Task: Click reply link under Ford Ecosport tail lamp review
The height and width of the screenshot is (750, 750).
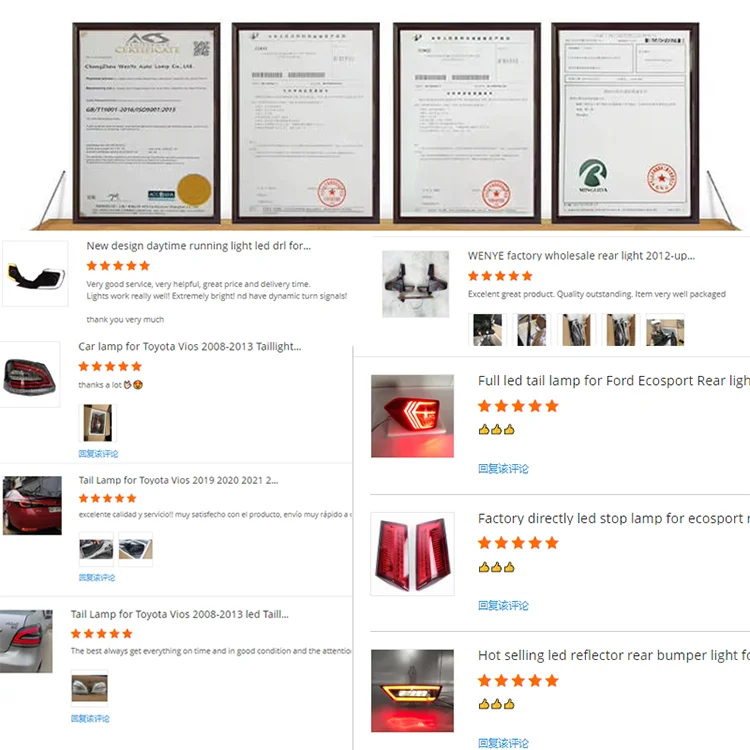Action: [503, 469]
